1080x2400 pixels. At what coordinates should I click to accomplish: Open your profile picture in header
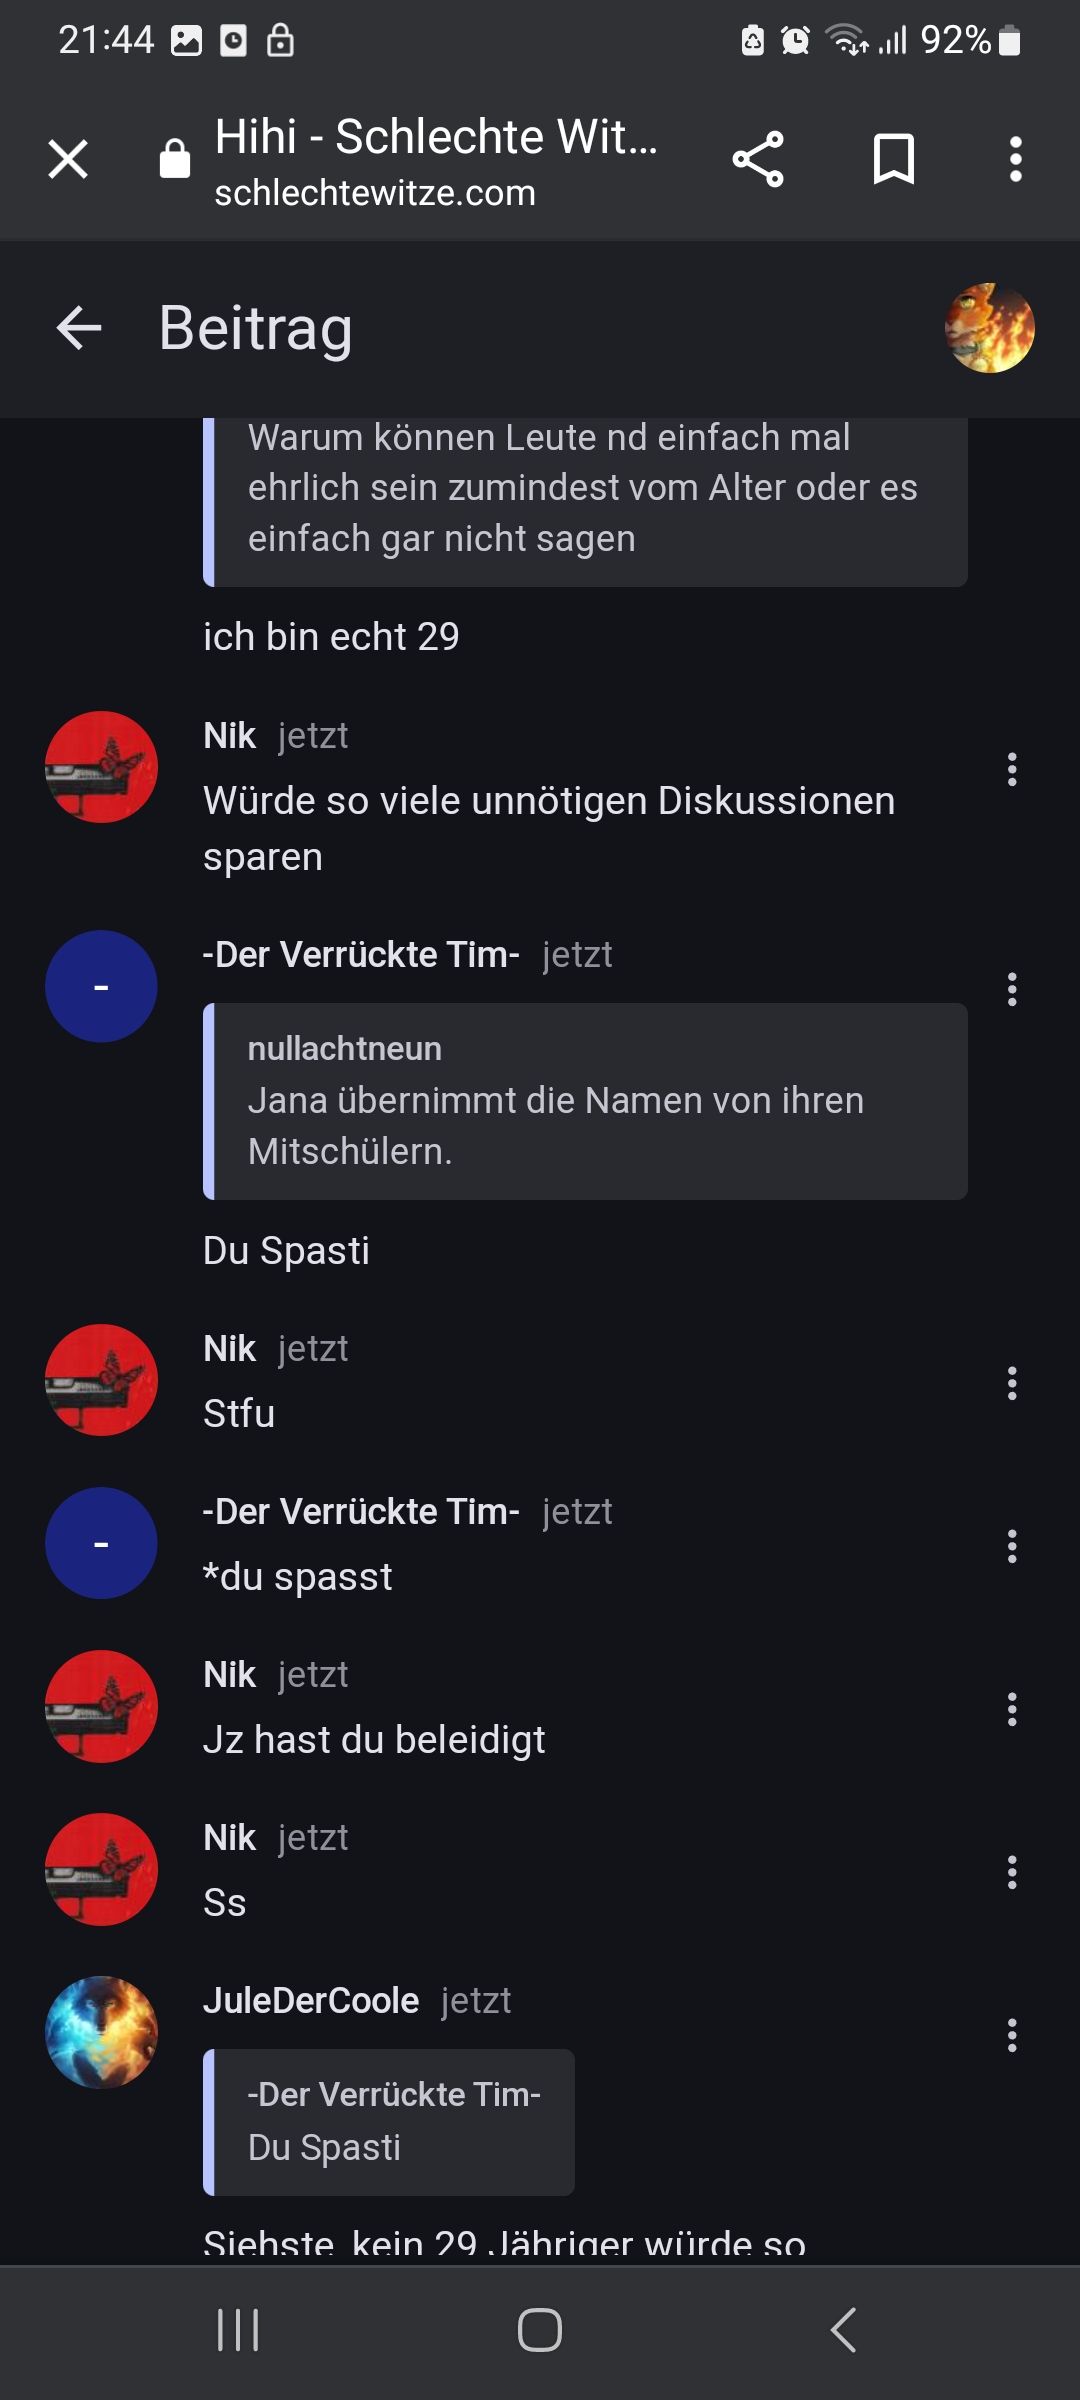[x=989, y=328]
